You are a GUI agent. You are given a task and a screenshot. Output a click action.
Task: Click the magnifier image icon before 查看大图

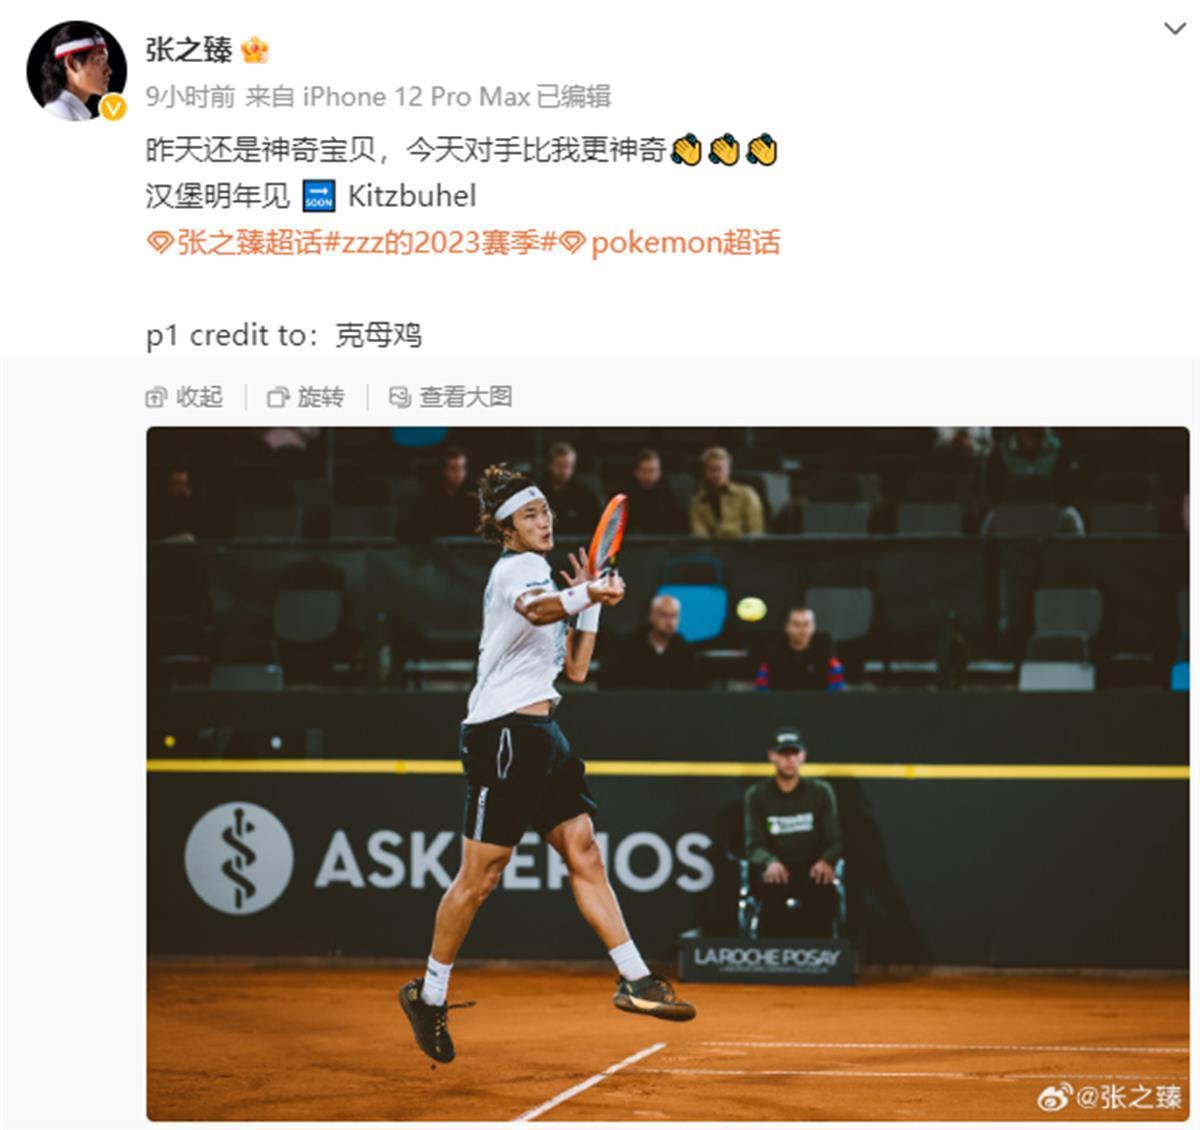[399, 397]
